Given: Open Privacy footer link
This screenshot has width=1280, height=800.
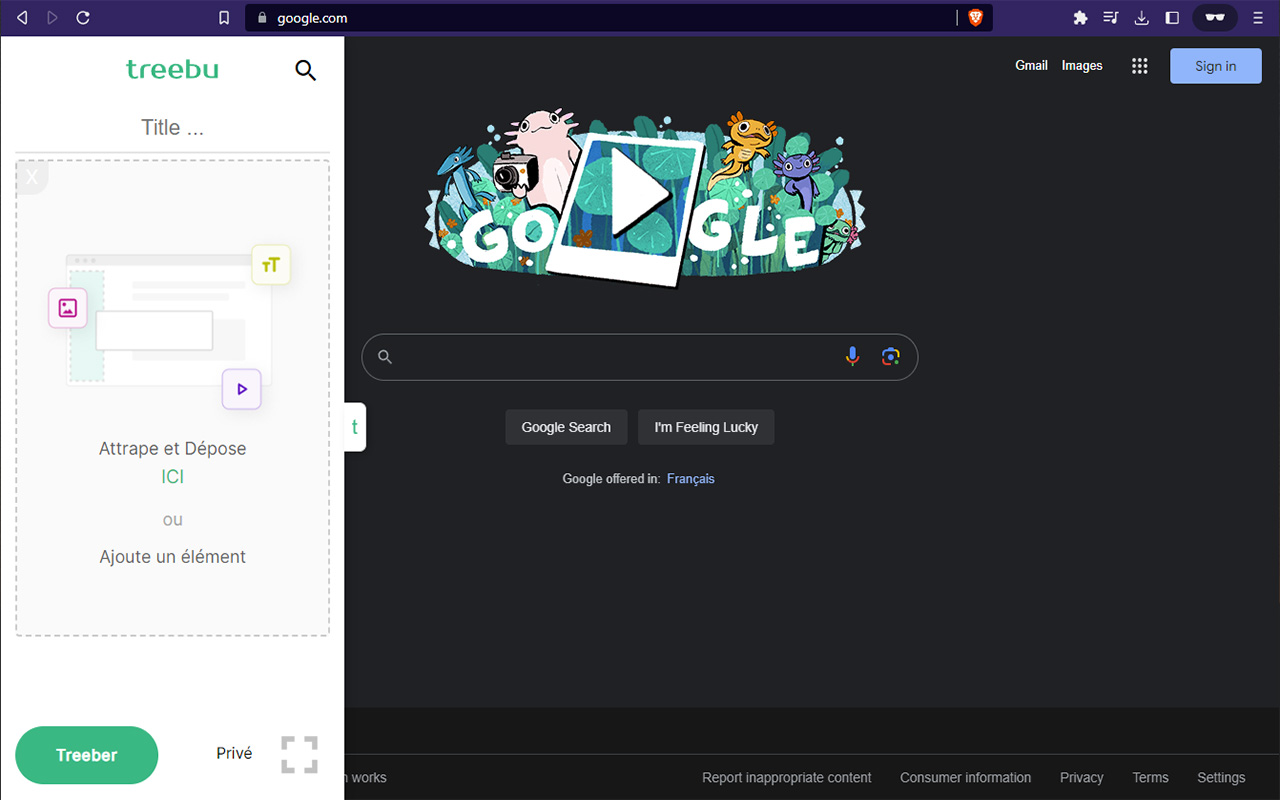Looking at the screenshot, I should 1082,778.
